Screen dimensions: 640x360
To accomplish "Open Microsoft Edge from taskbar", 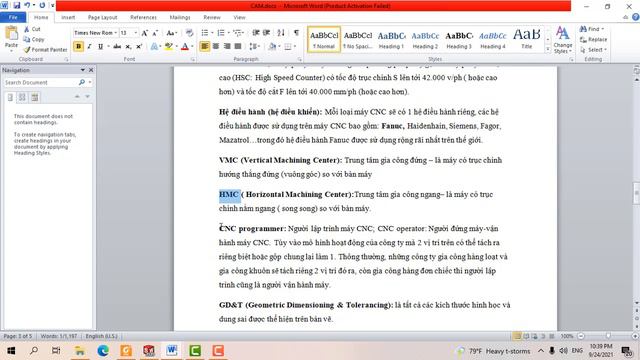I will pos(103,351).
